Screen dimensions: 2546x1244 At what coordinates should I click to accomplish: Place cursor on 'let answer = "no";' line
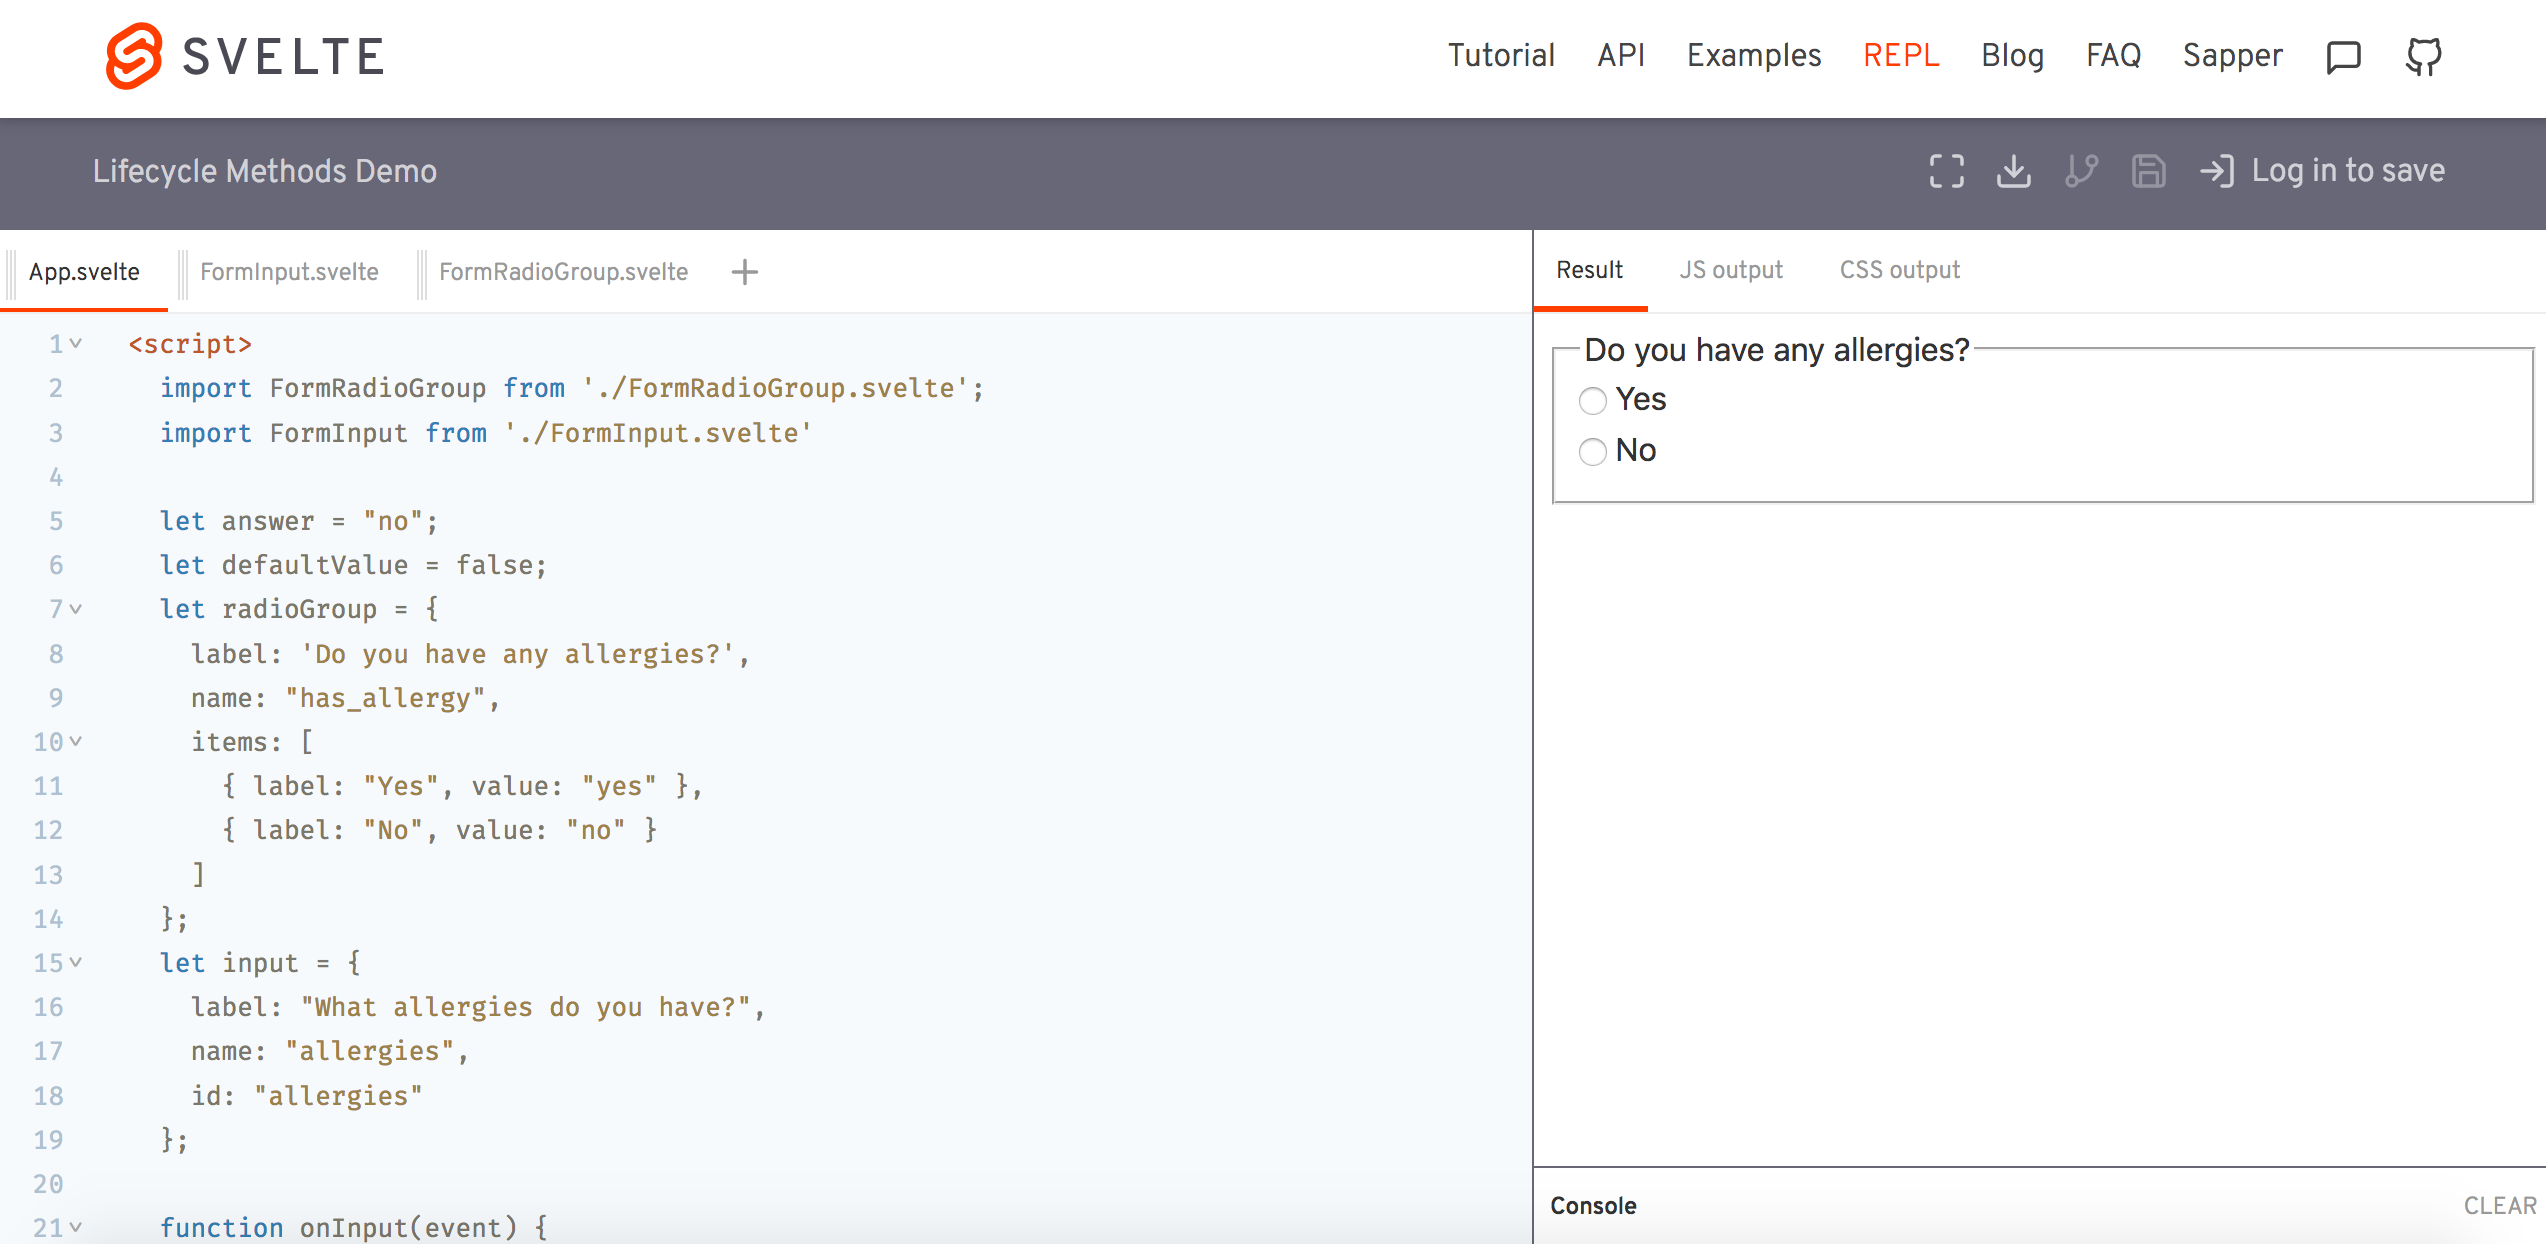click(299, 521)
